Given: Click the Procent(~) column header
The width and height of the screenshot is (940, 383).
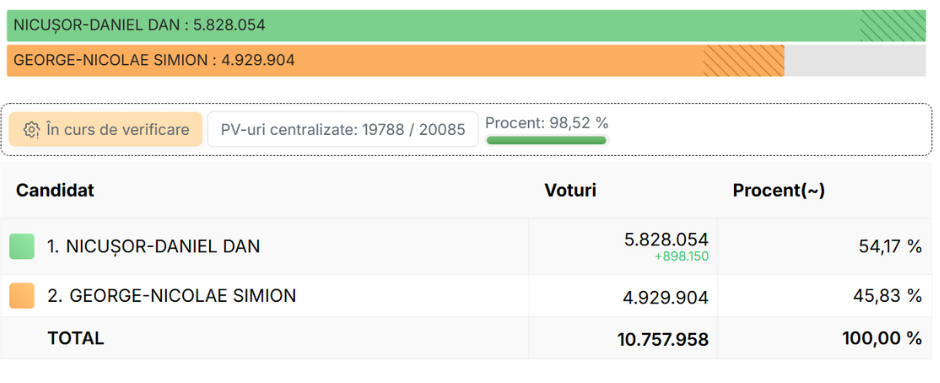Looking at the screenshot, I should [779, 191].
